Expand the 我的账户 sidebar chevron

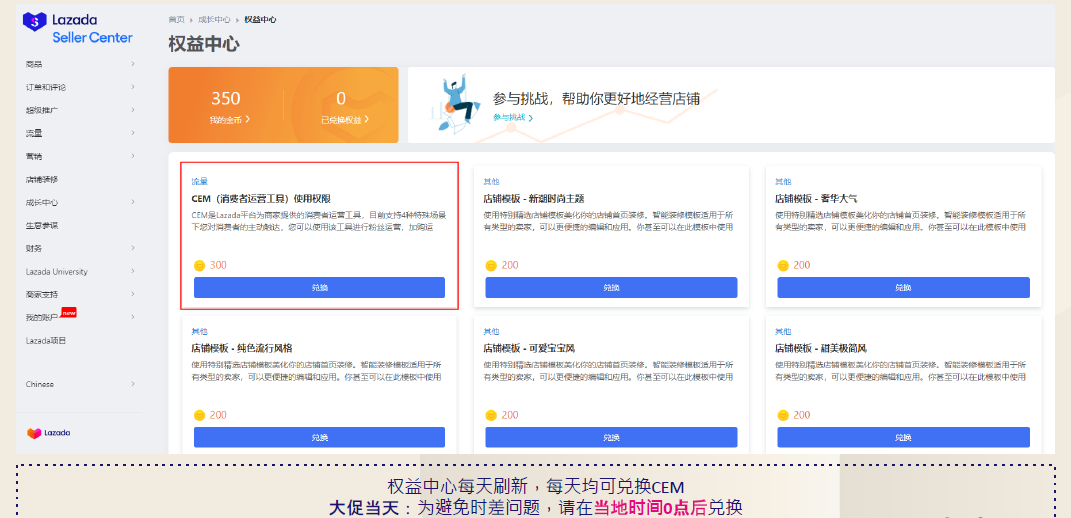click(133, 316)
